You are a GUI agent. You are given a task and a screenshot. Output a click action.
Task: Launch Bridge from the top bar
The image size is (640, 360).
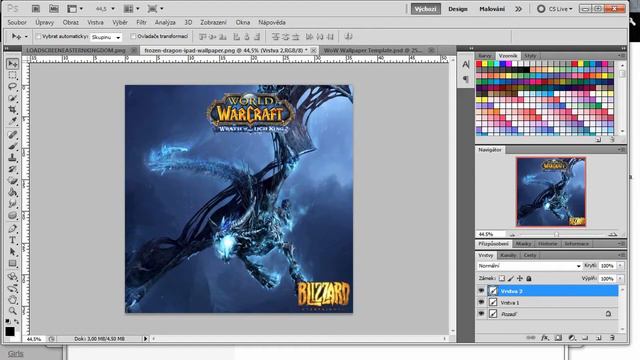[x=36, y=9]
